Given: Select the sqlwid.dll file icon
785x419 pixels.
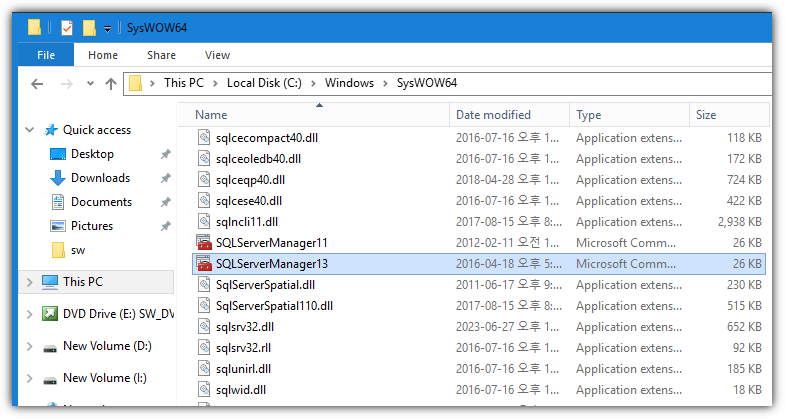Looking at the screenshot, I should coord(204,390).
